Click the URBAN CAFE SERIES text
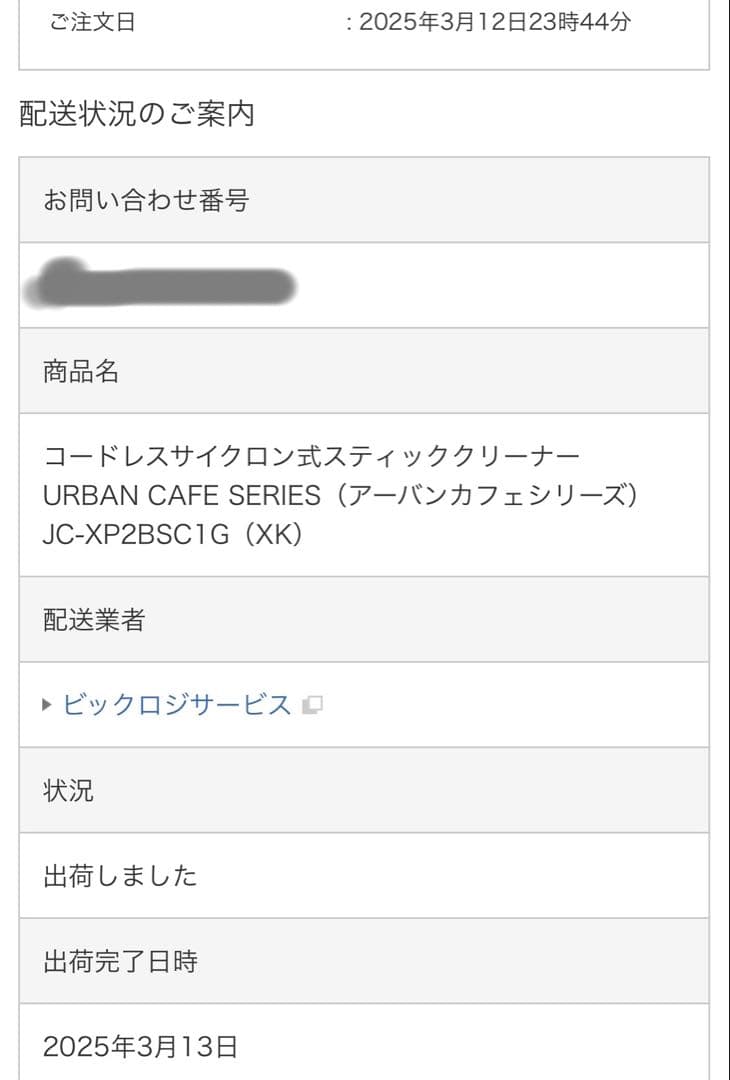Image resolution: width=730 pixels, height=1080 pixels. [x=182, y=495]
